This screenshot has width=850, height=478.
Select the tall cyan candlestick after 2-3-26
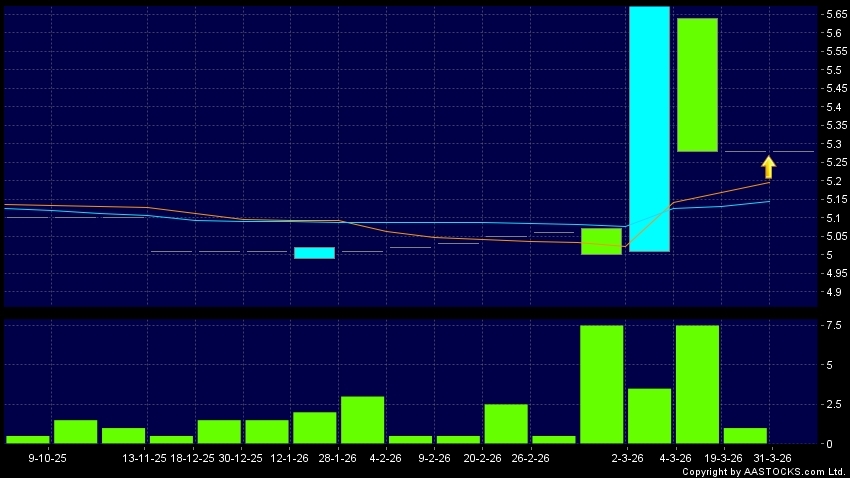pos(649,129)
